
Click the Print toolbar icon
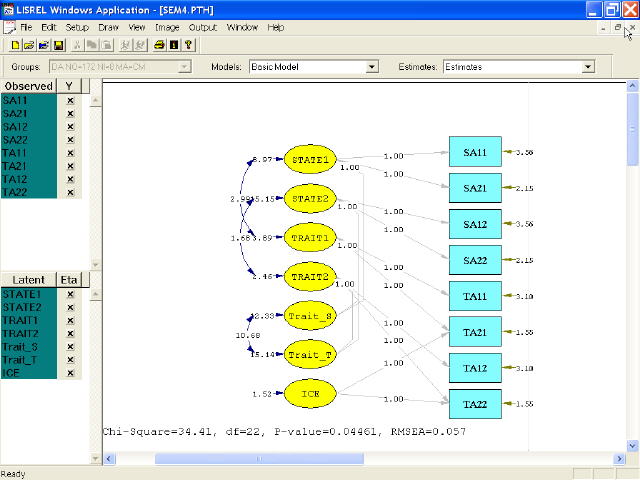click(159, 45)
